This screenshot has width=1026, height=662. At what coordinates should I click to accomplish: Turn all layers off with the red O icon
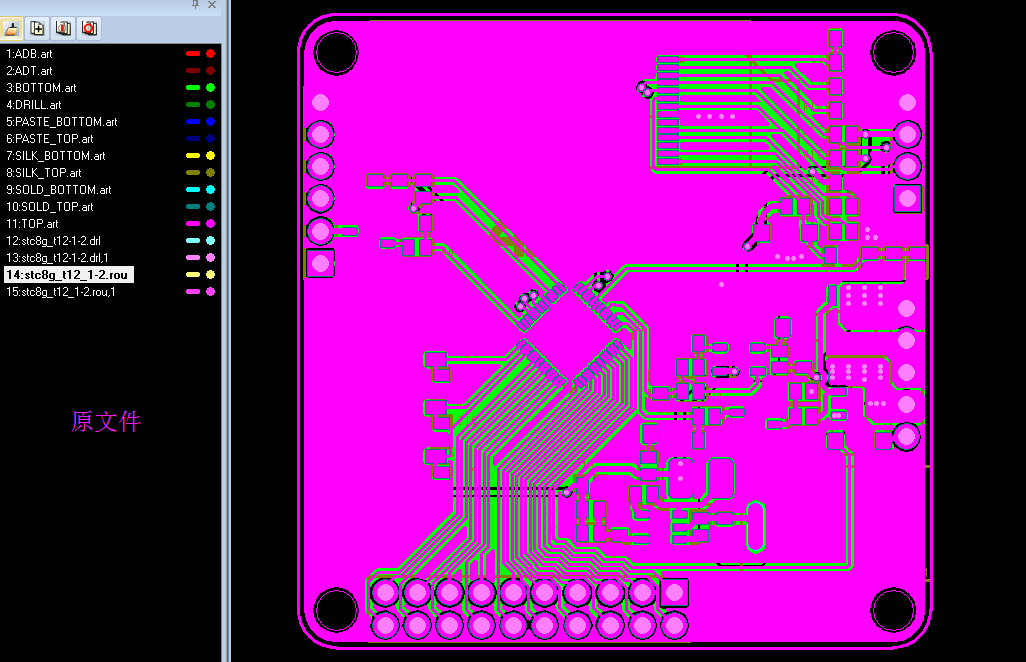90,29
